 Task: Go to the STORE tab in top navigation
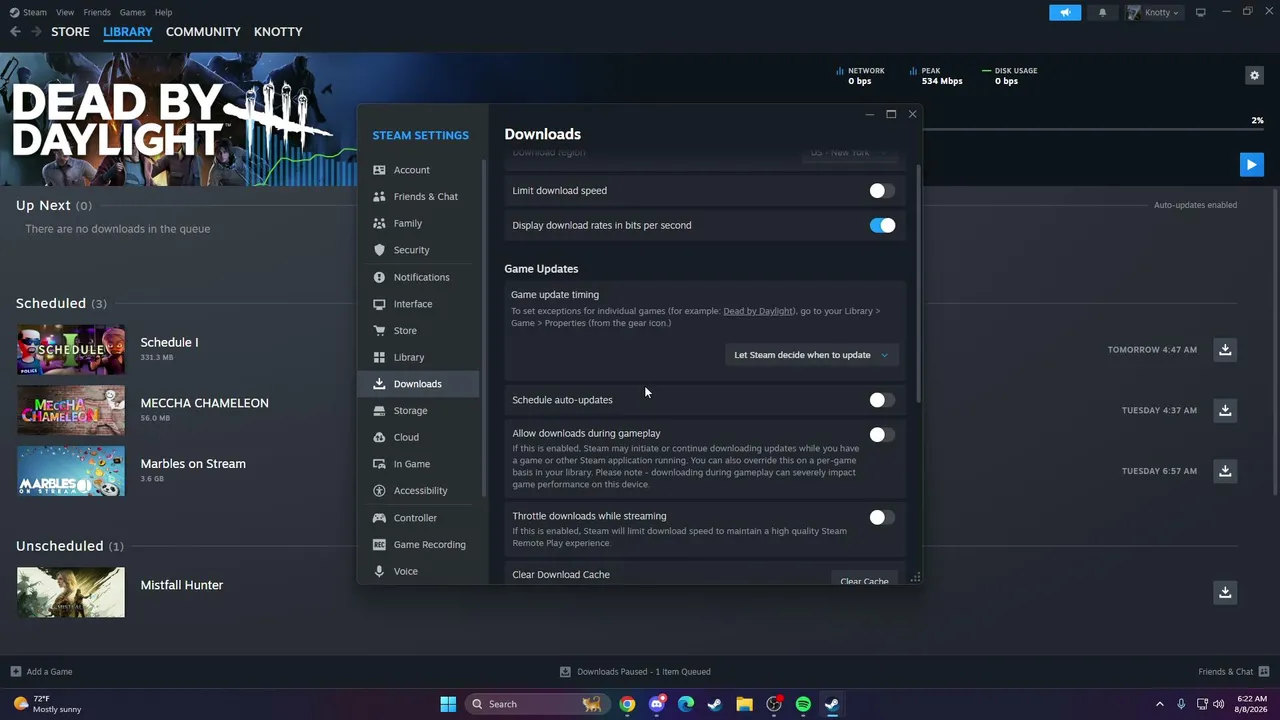[70, 32]
